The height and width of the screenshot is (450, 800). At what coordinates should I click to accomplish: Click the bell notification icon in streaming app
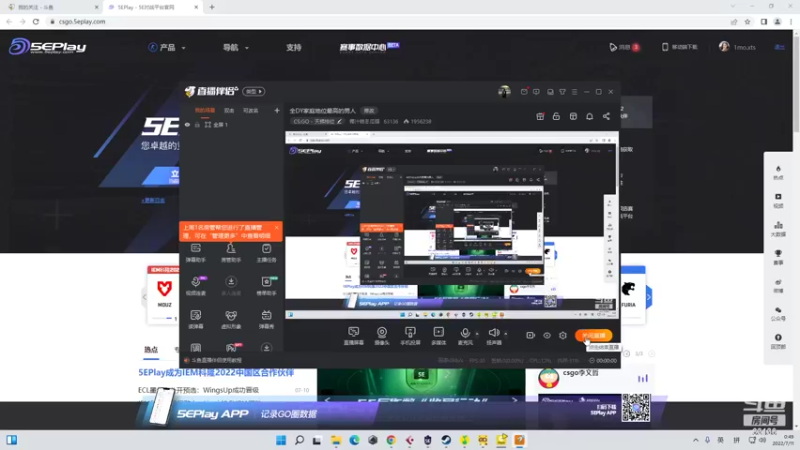coord(589,116)
